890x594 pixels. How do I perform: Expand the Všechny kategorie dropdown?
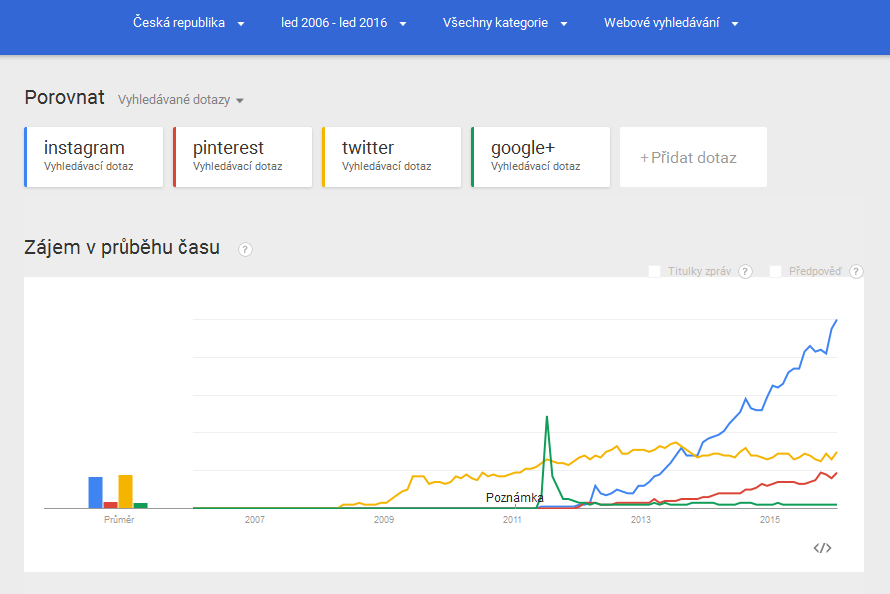coord(505,23)
